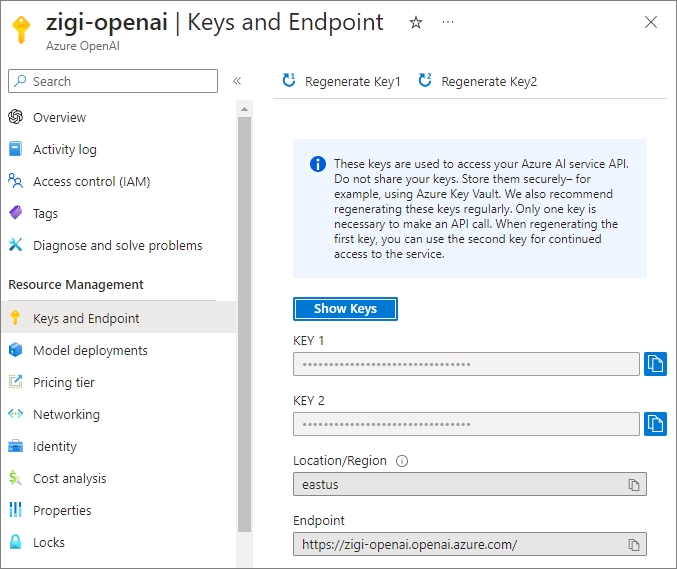
Task: Click the large yellow key header icon
Action: click(21, 29)
